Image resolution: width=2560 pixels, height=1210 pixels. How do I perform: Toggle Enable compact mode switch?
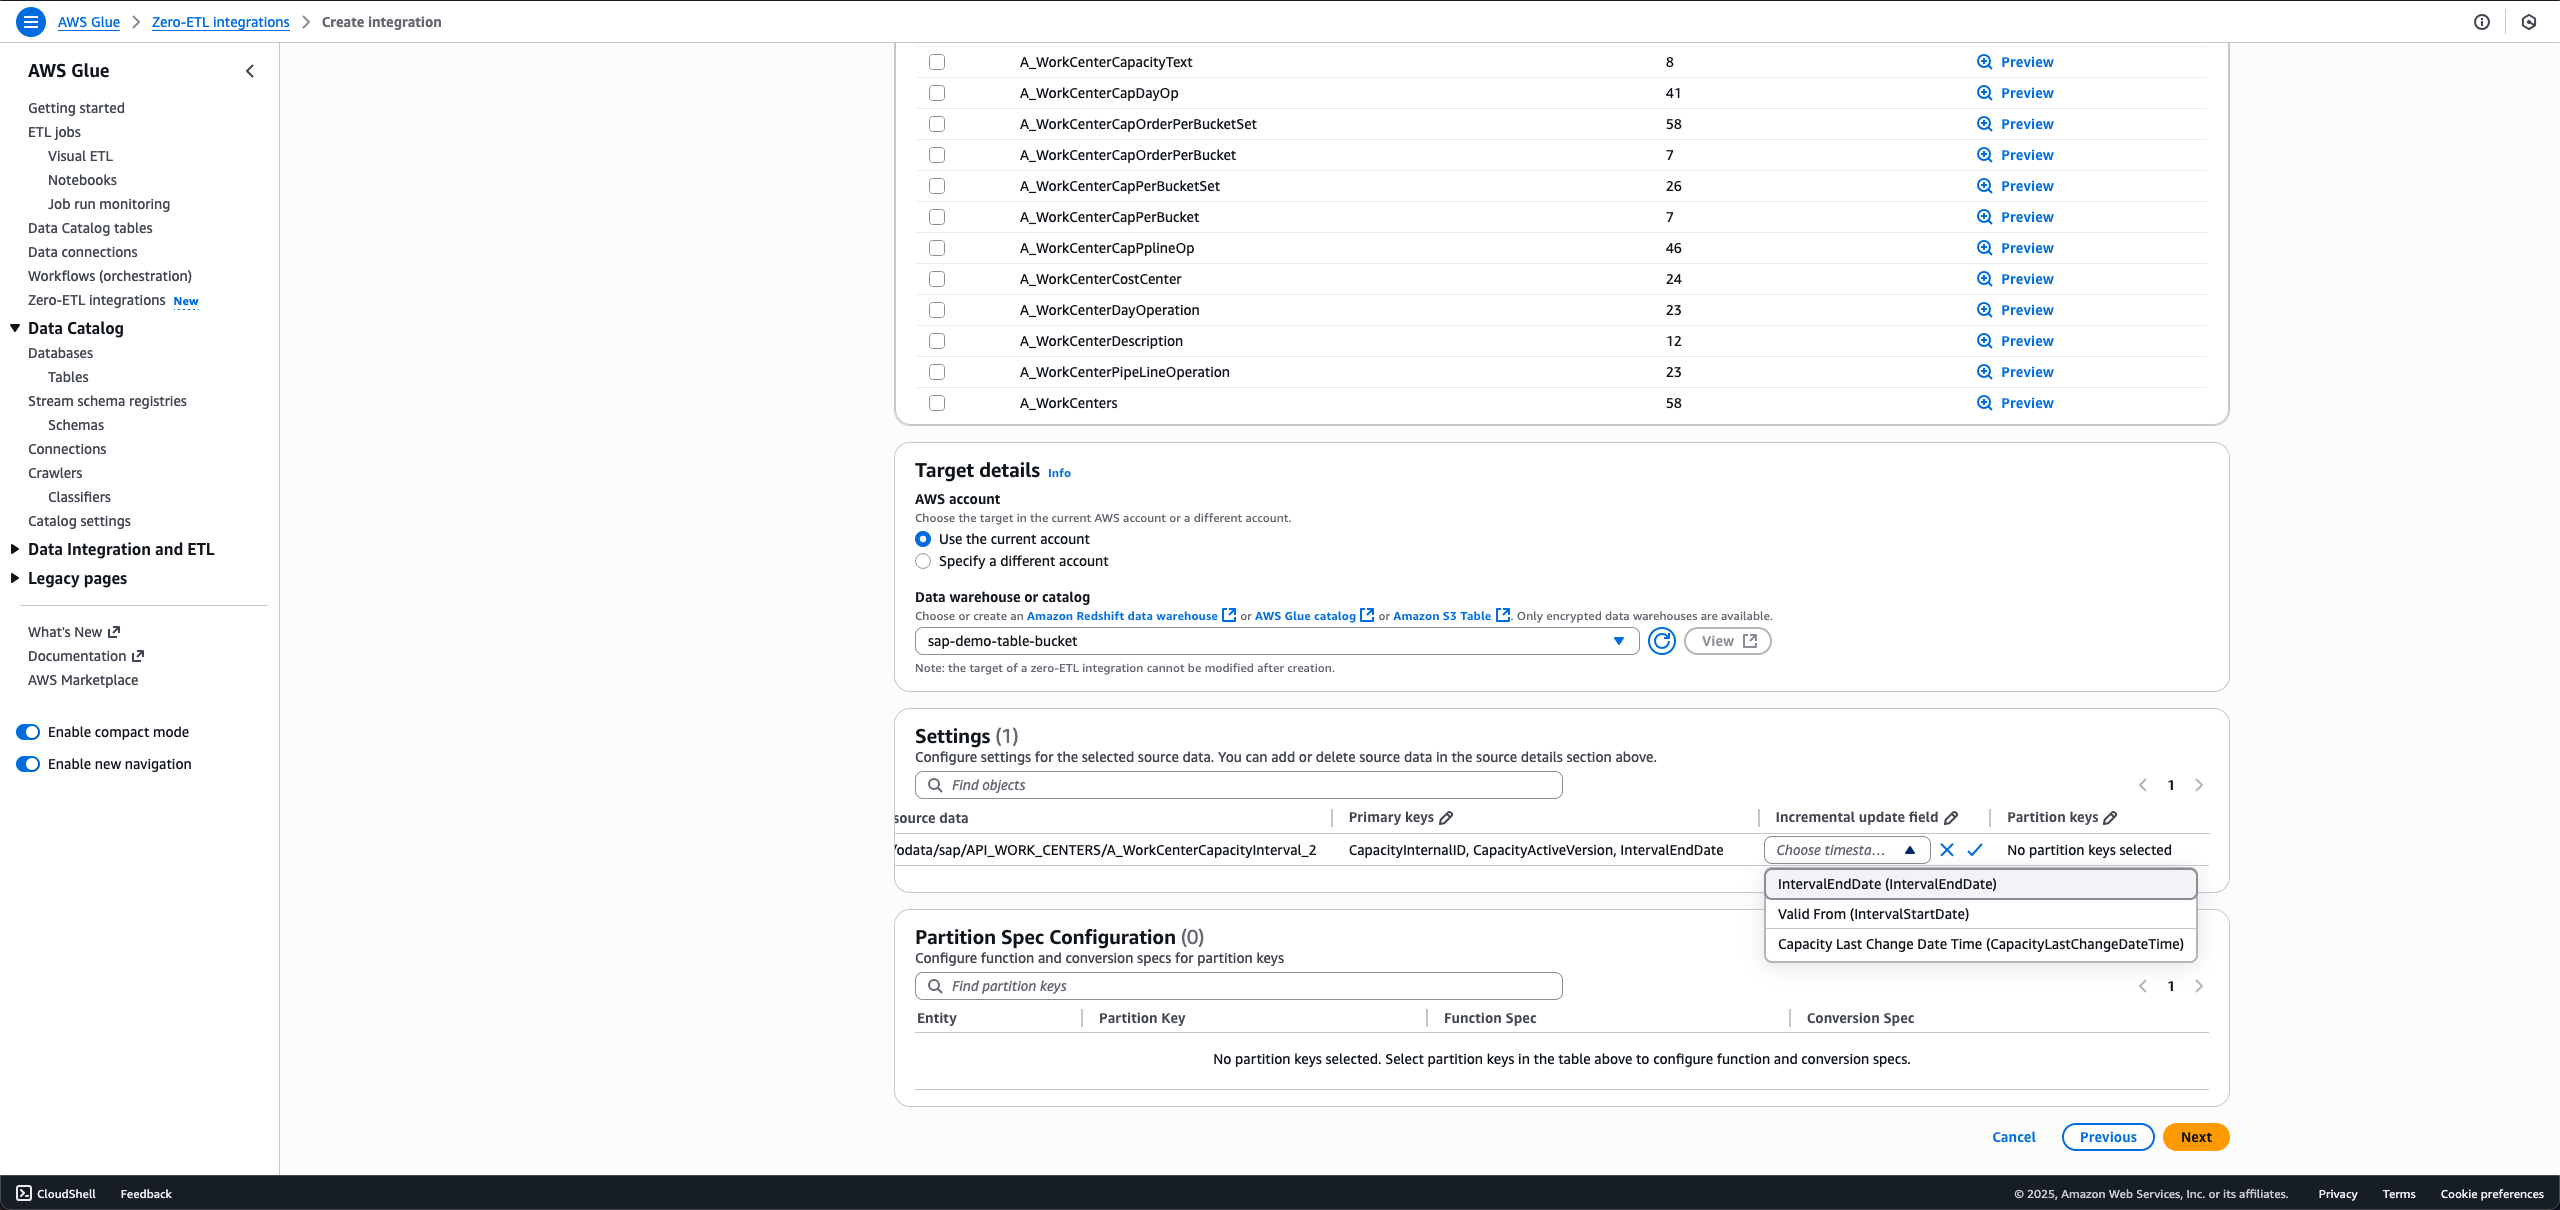28,732
